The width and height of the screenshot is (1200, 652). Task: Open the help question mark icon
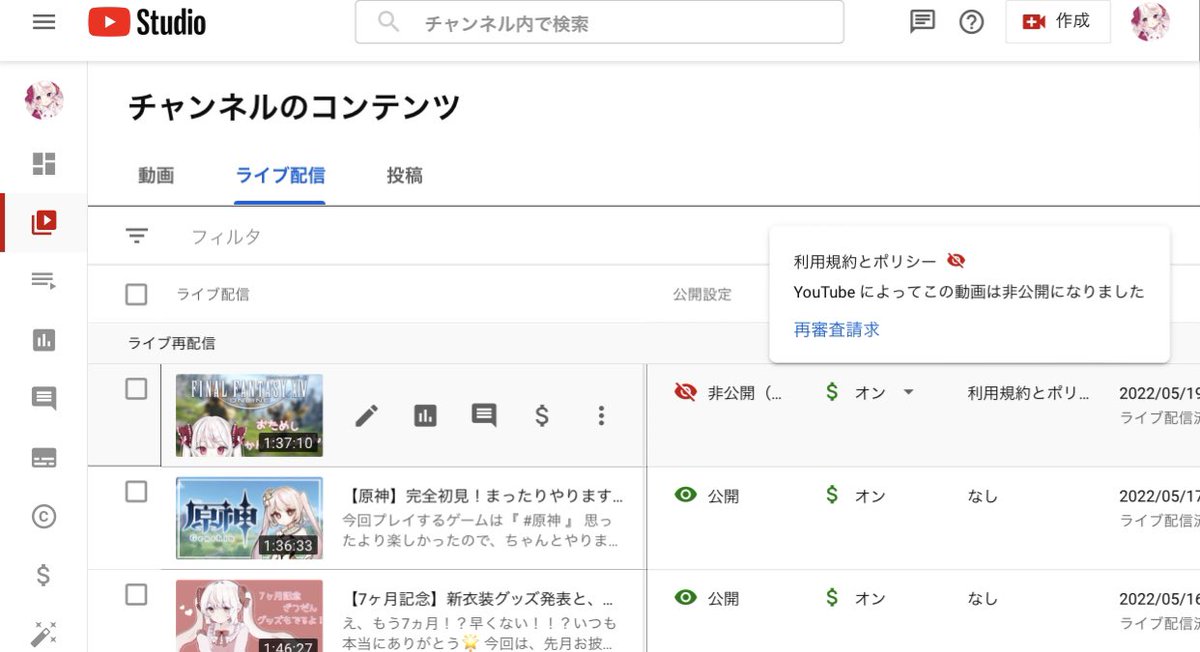point(971,22)
